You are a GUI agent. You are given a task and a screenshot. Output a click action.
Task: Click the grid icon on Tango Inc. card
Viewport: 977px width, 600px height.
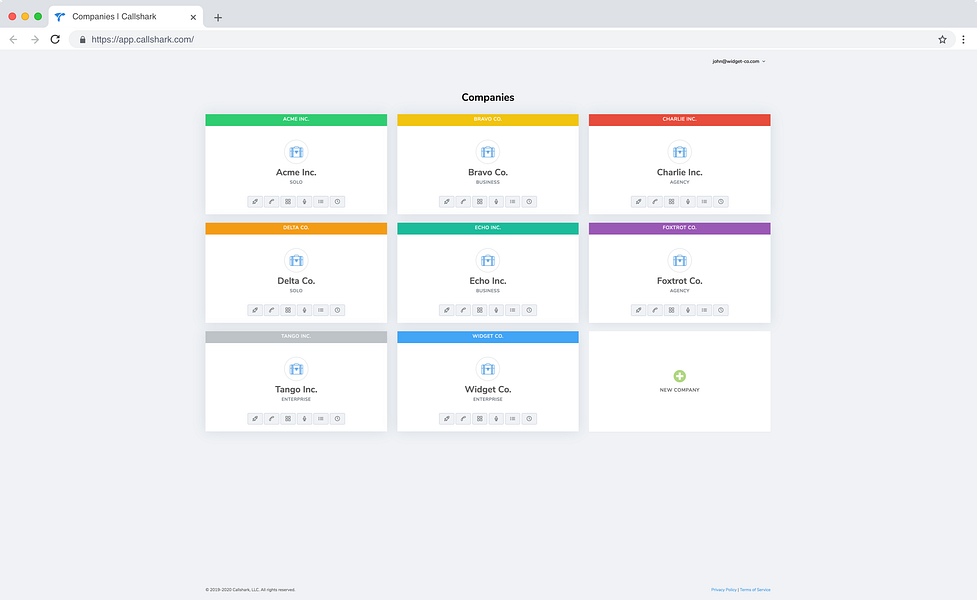point(288,419)
